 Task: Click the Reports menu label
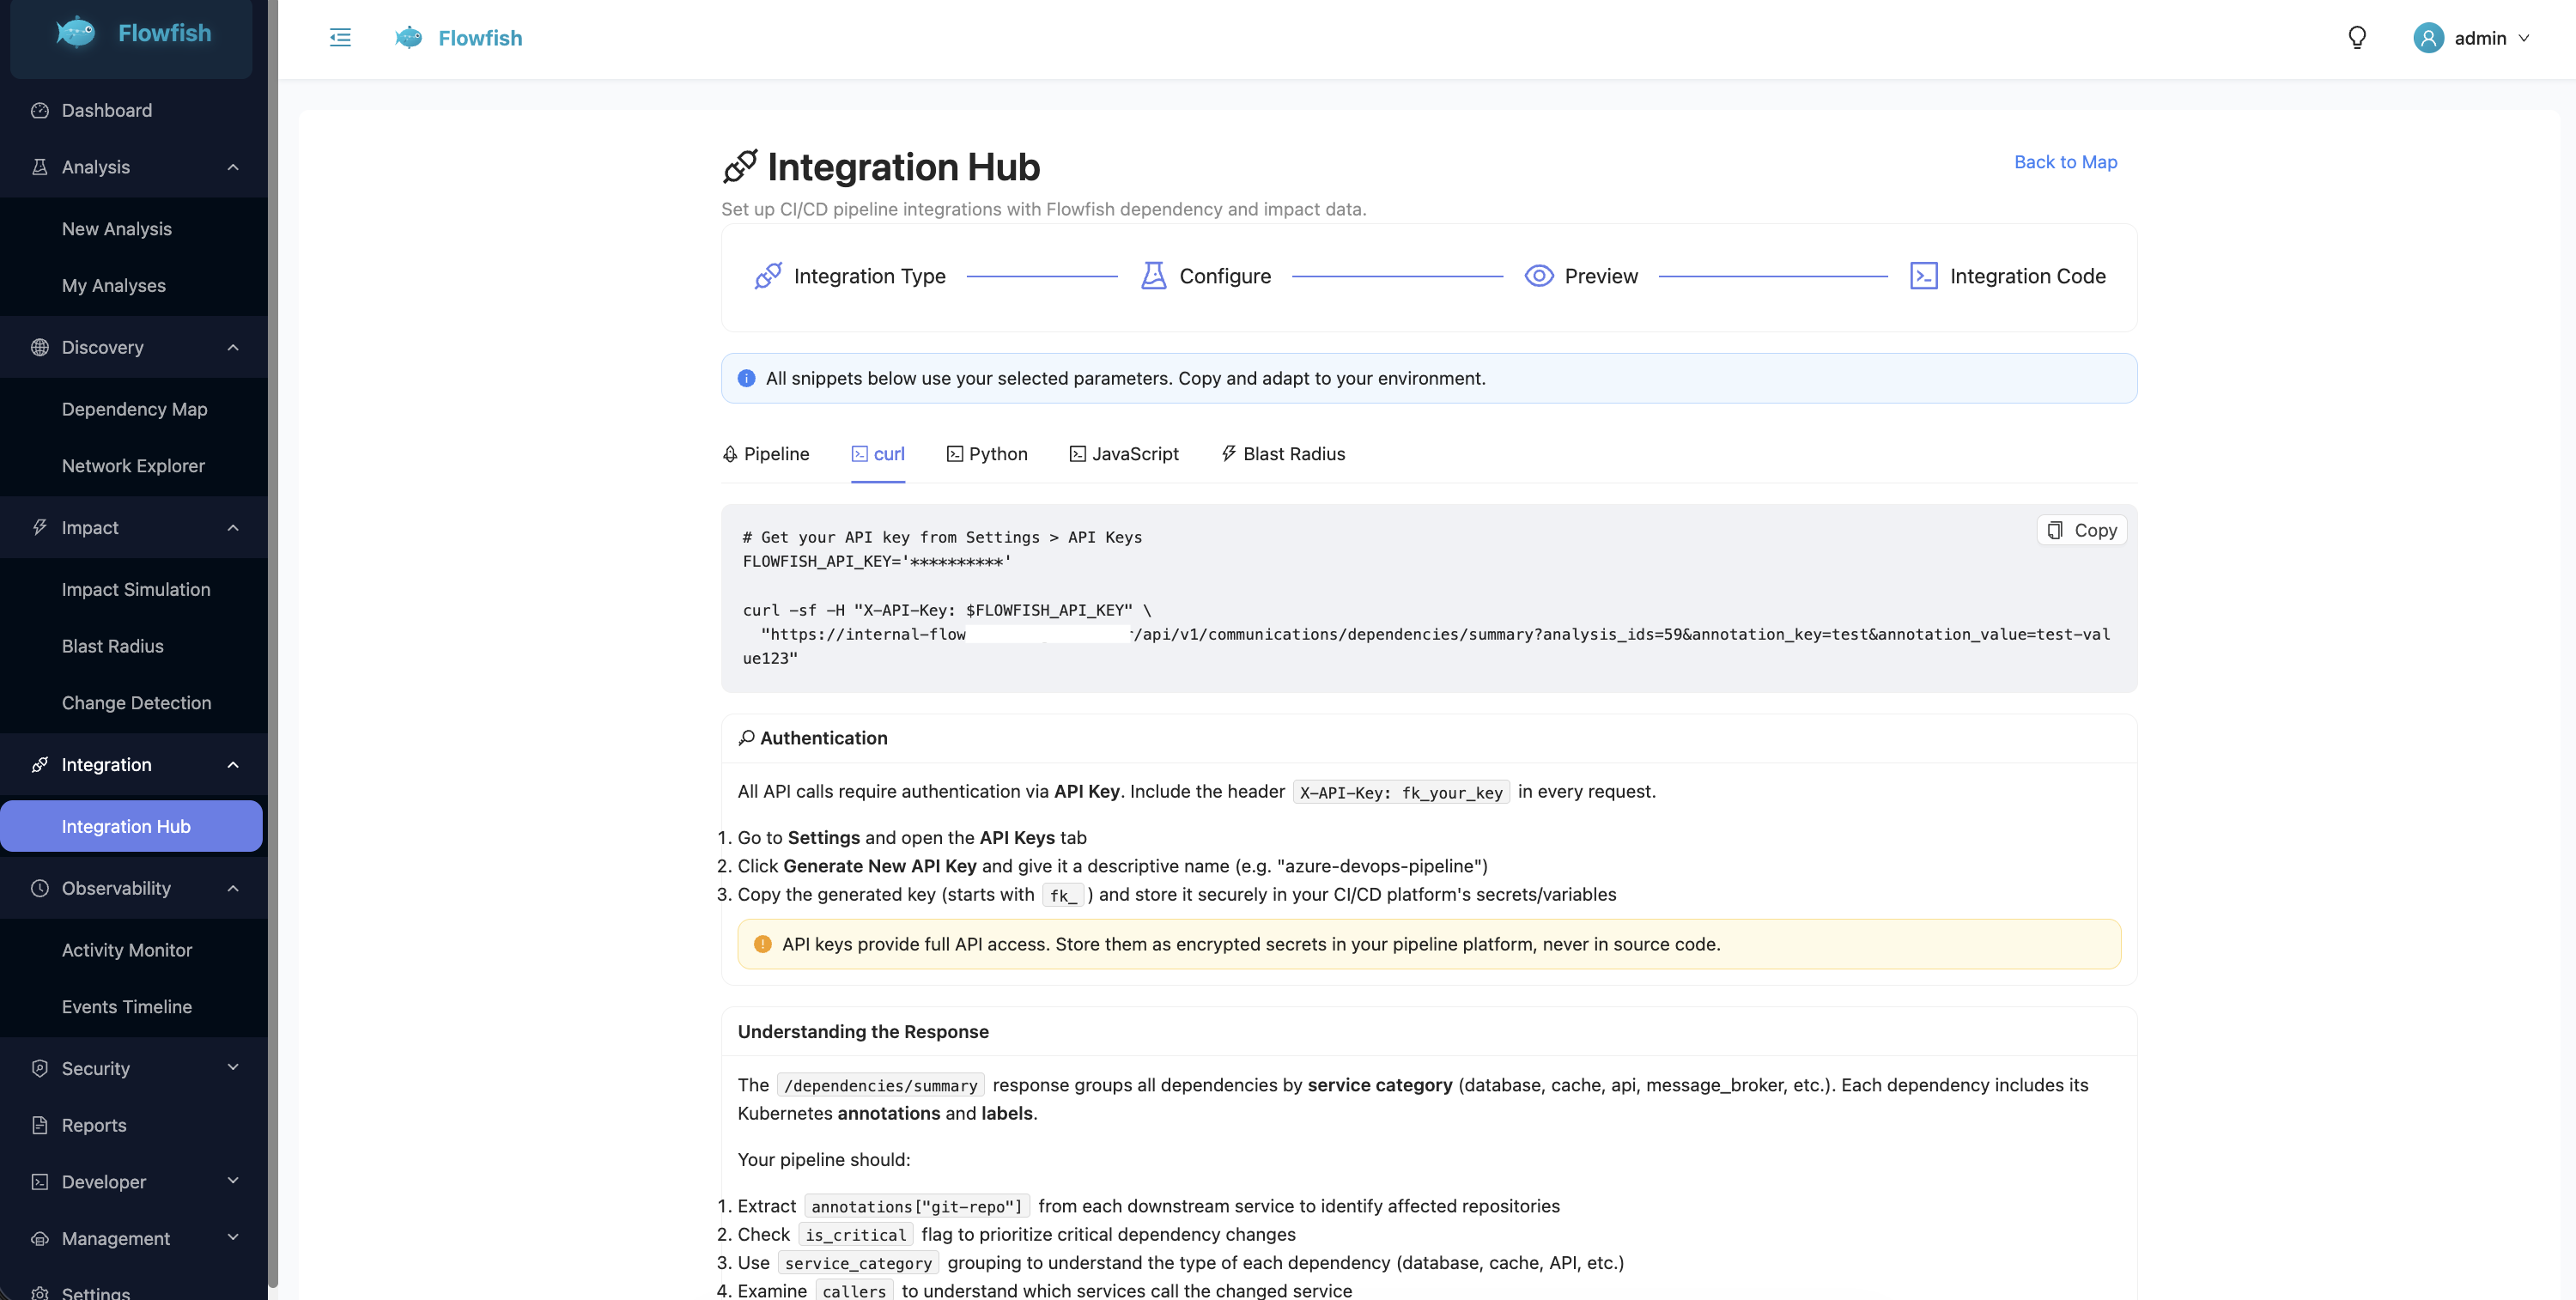click(x=94, y=1125)
